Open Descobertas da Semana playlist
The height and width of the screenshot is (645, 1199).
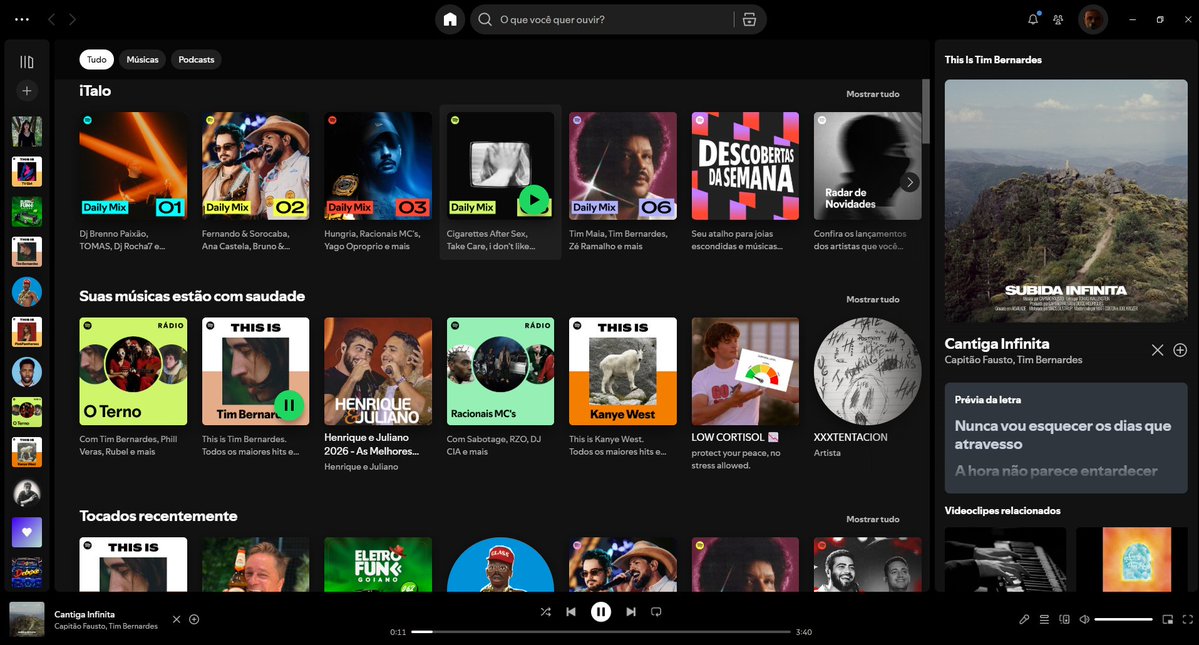coord(745,166)
